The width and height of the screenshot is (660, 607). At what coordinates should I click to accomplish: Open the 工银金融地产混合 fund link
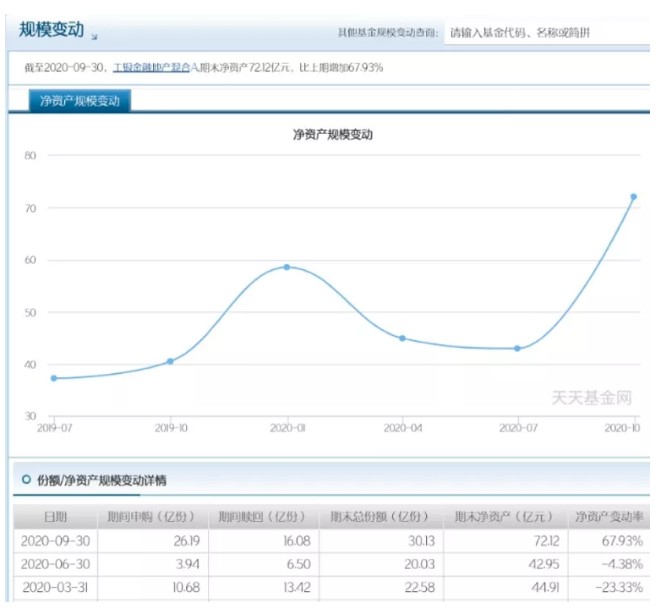coord(152,67)
